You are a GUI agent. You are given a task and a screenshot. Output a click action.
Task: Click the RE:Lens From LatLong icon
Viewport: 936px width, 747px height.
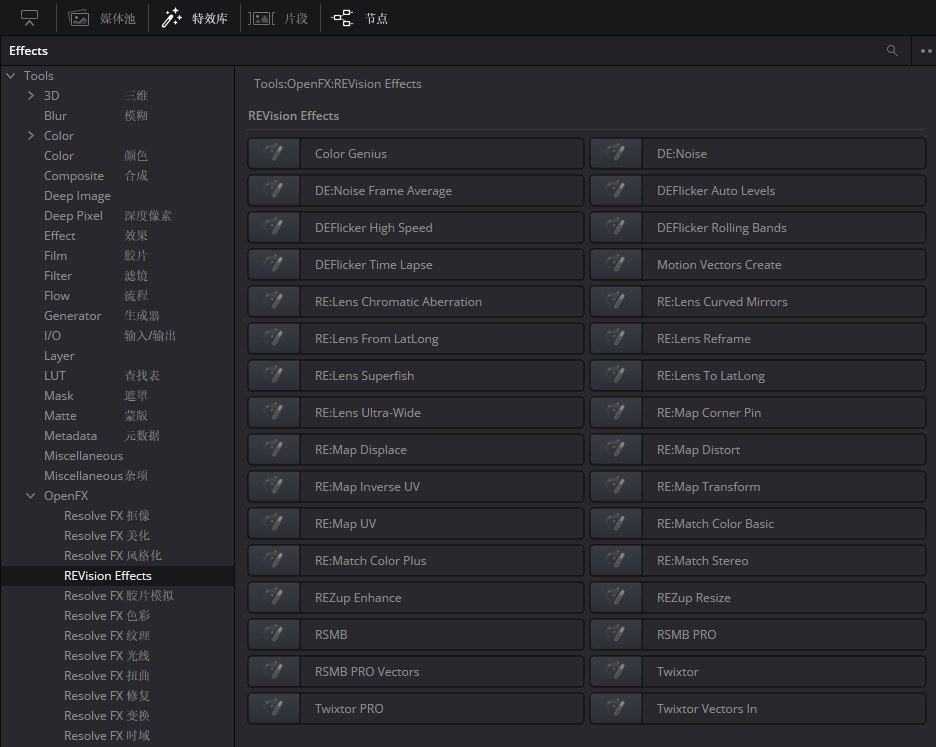click(274, 339)
